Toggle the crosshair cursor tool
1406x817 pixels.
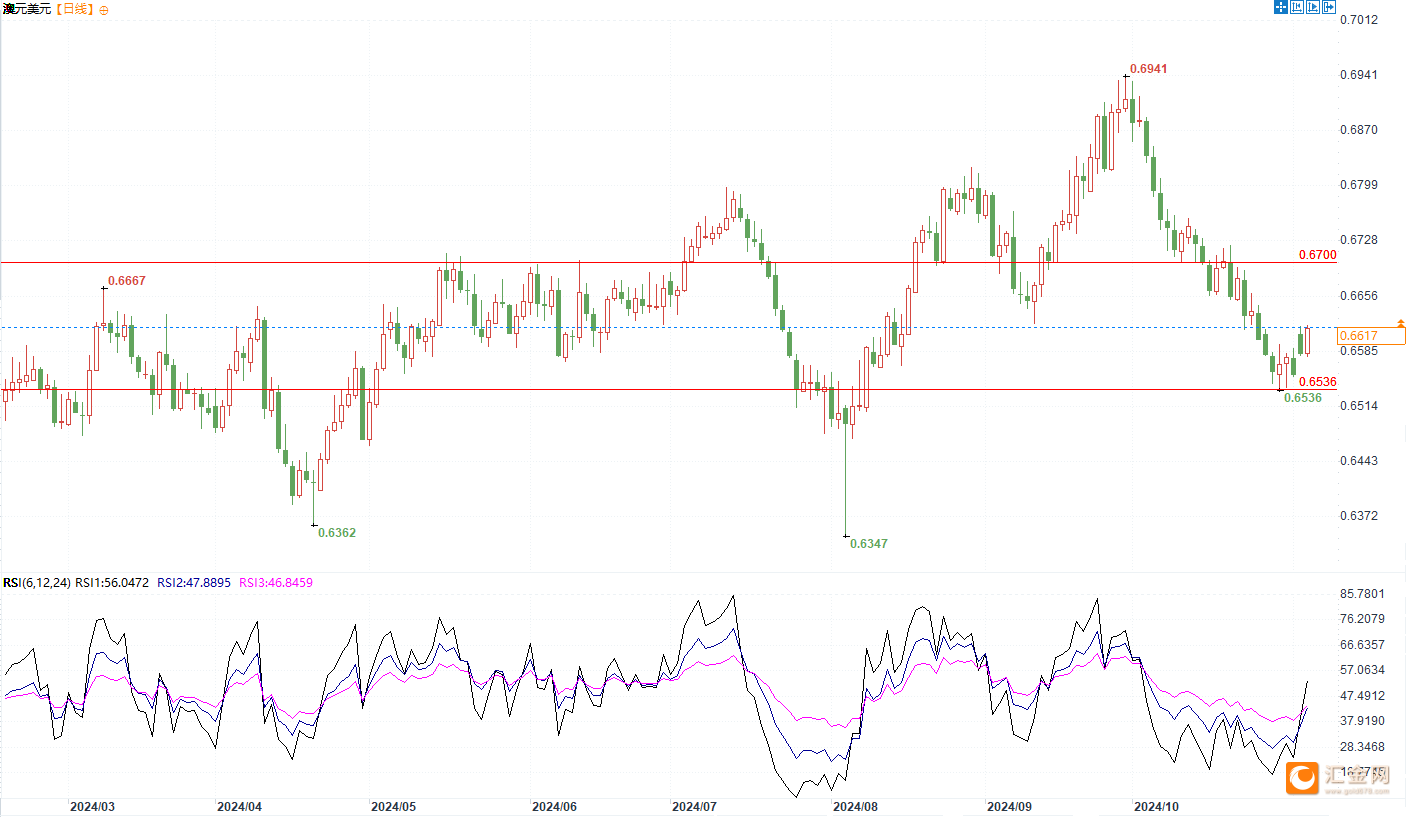[1281, 7]
